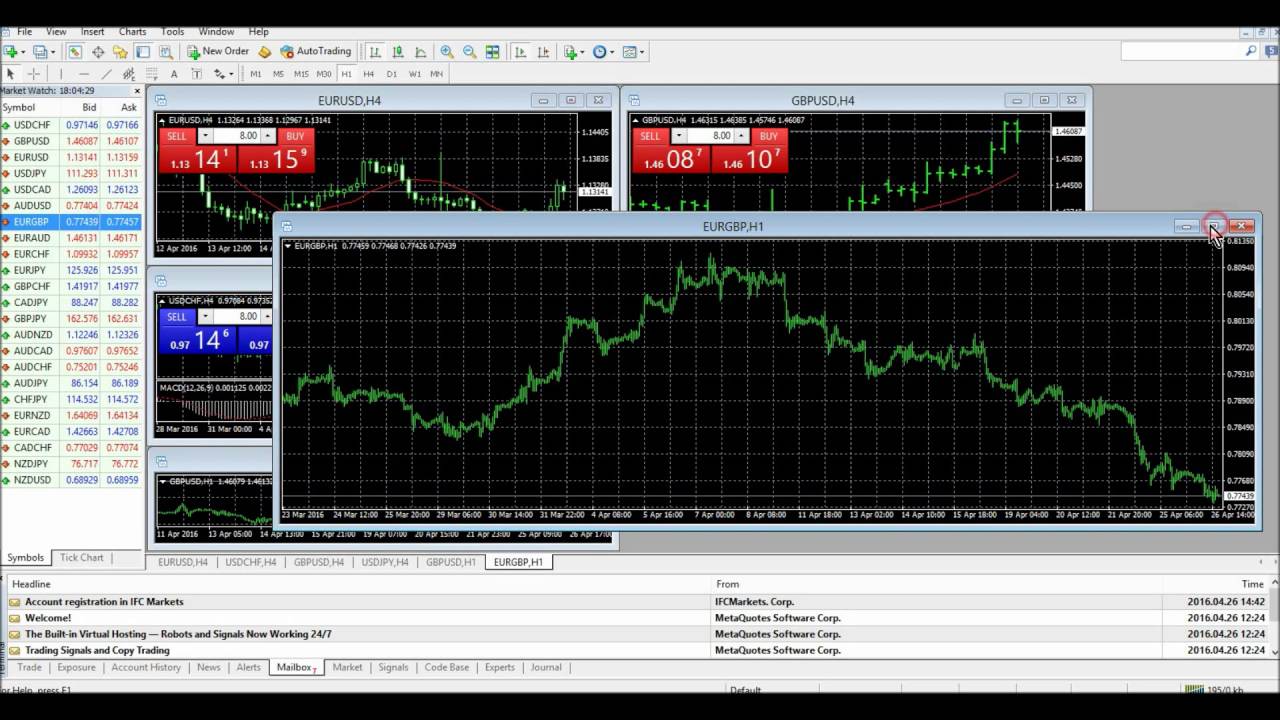Expand the Profiles dropdown arrow
This screenshot has width=1280, height=720.
[x=53, y=52]
